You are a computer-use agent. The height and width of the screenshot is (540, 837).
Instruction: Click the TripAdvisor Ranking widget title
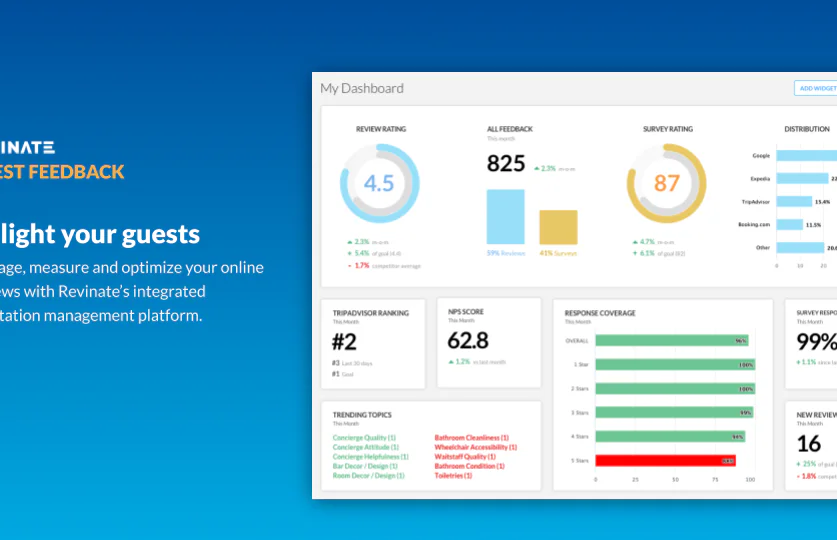371,313
